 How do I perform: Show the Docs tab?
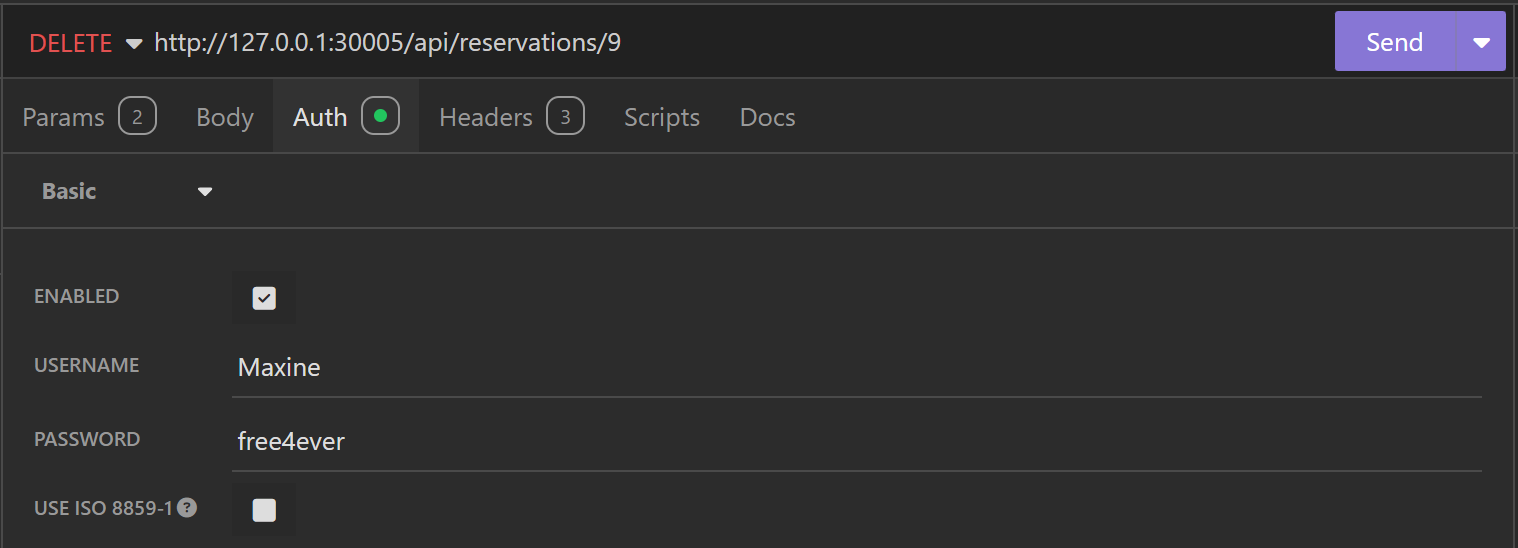click(767, 117)
